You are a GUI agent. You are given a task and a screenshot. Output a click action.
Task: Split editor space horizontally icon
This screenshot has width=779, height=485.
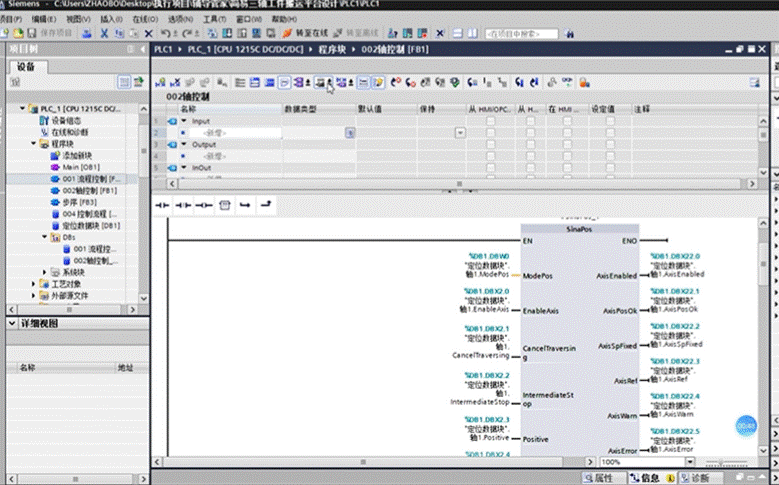click(x=458, y=33)
